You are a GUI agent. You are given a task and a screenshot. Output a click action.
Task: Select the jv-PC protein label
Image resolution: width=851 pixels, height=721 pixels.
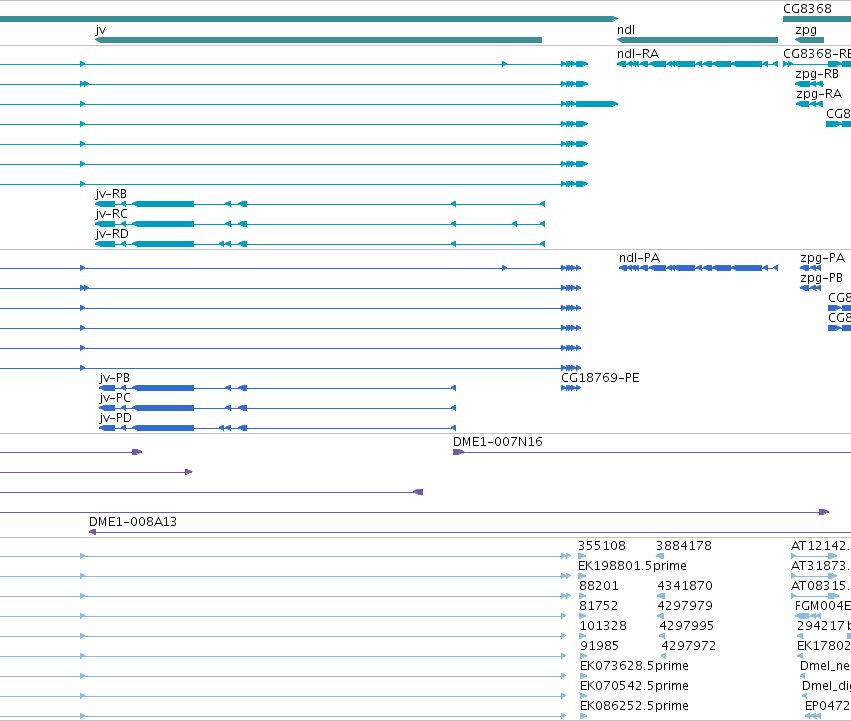click(x=115, y=398)
